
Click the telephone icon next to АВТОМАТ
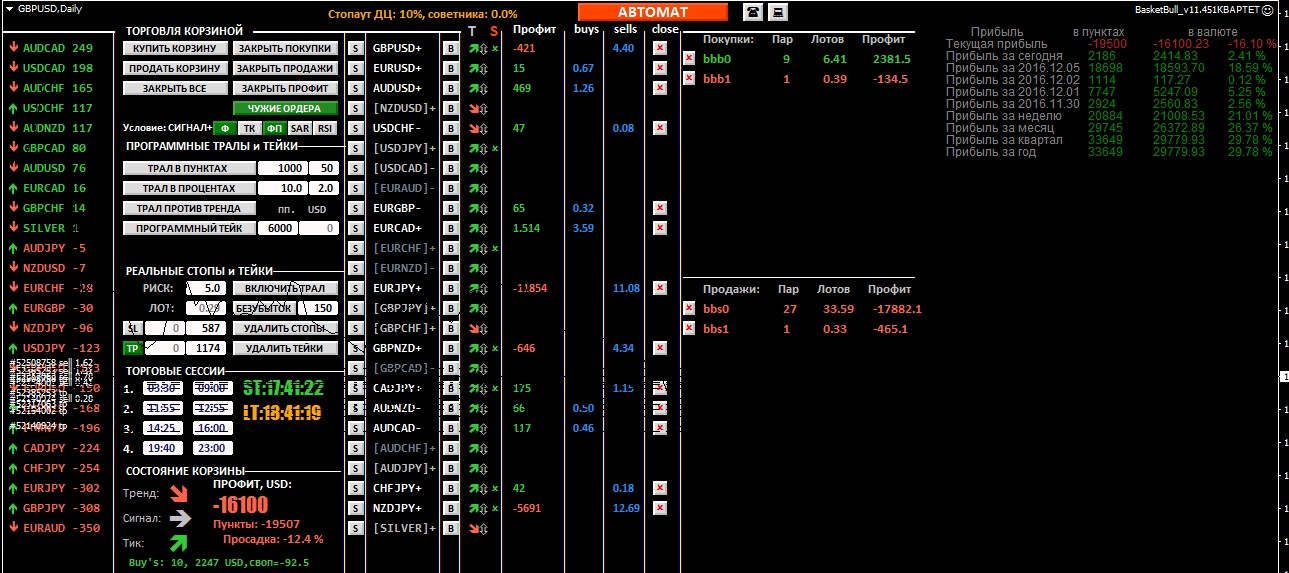[x=752, y=12]
